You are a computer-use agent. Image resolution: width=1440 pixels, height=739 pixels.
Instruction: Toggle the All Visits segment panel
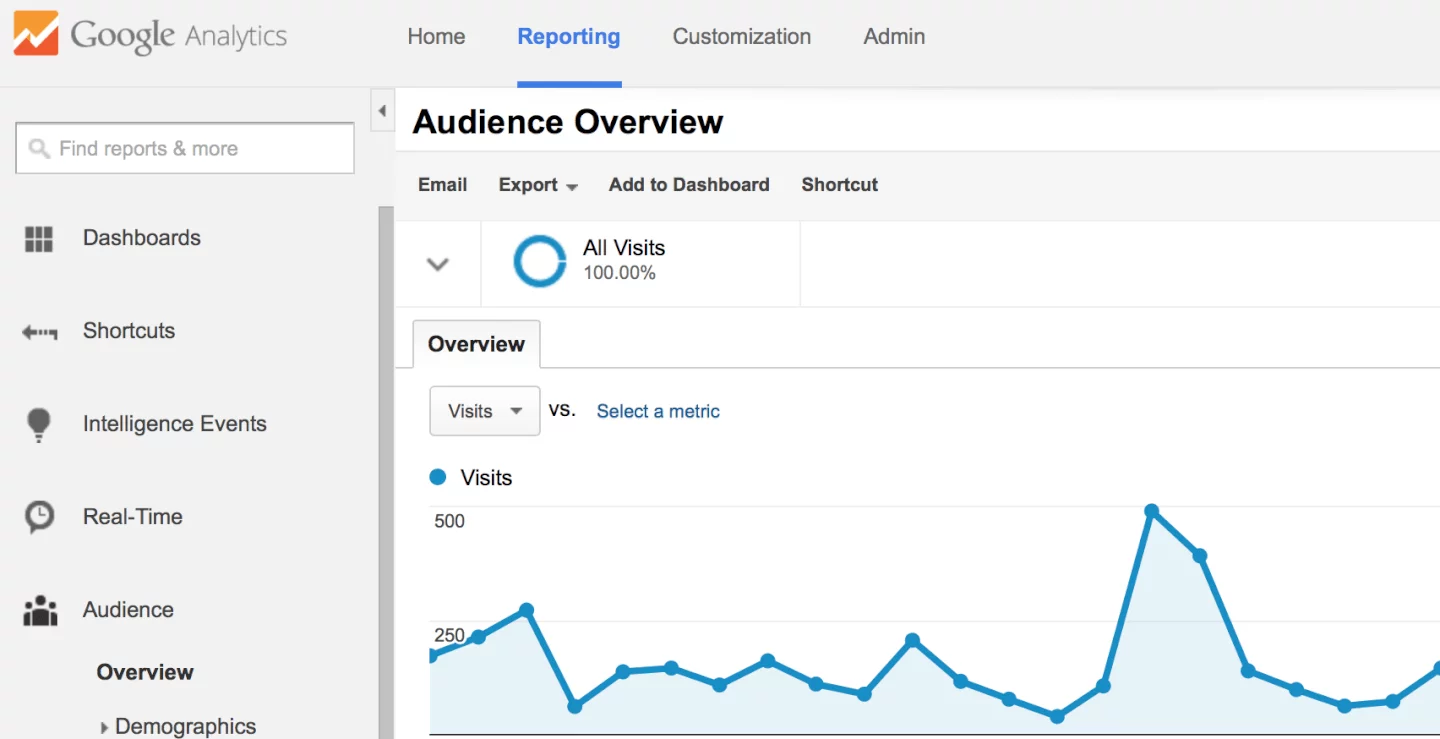point(437,263)
